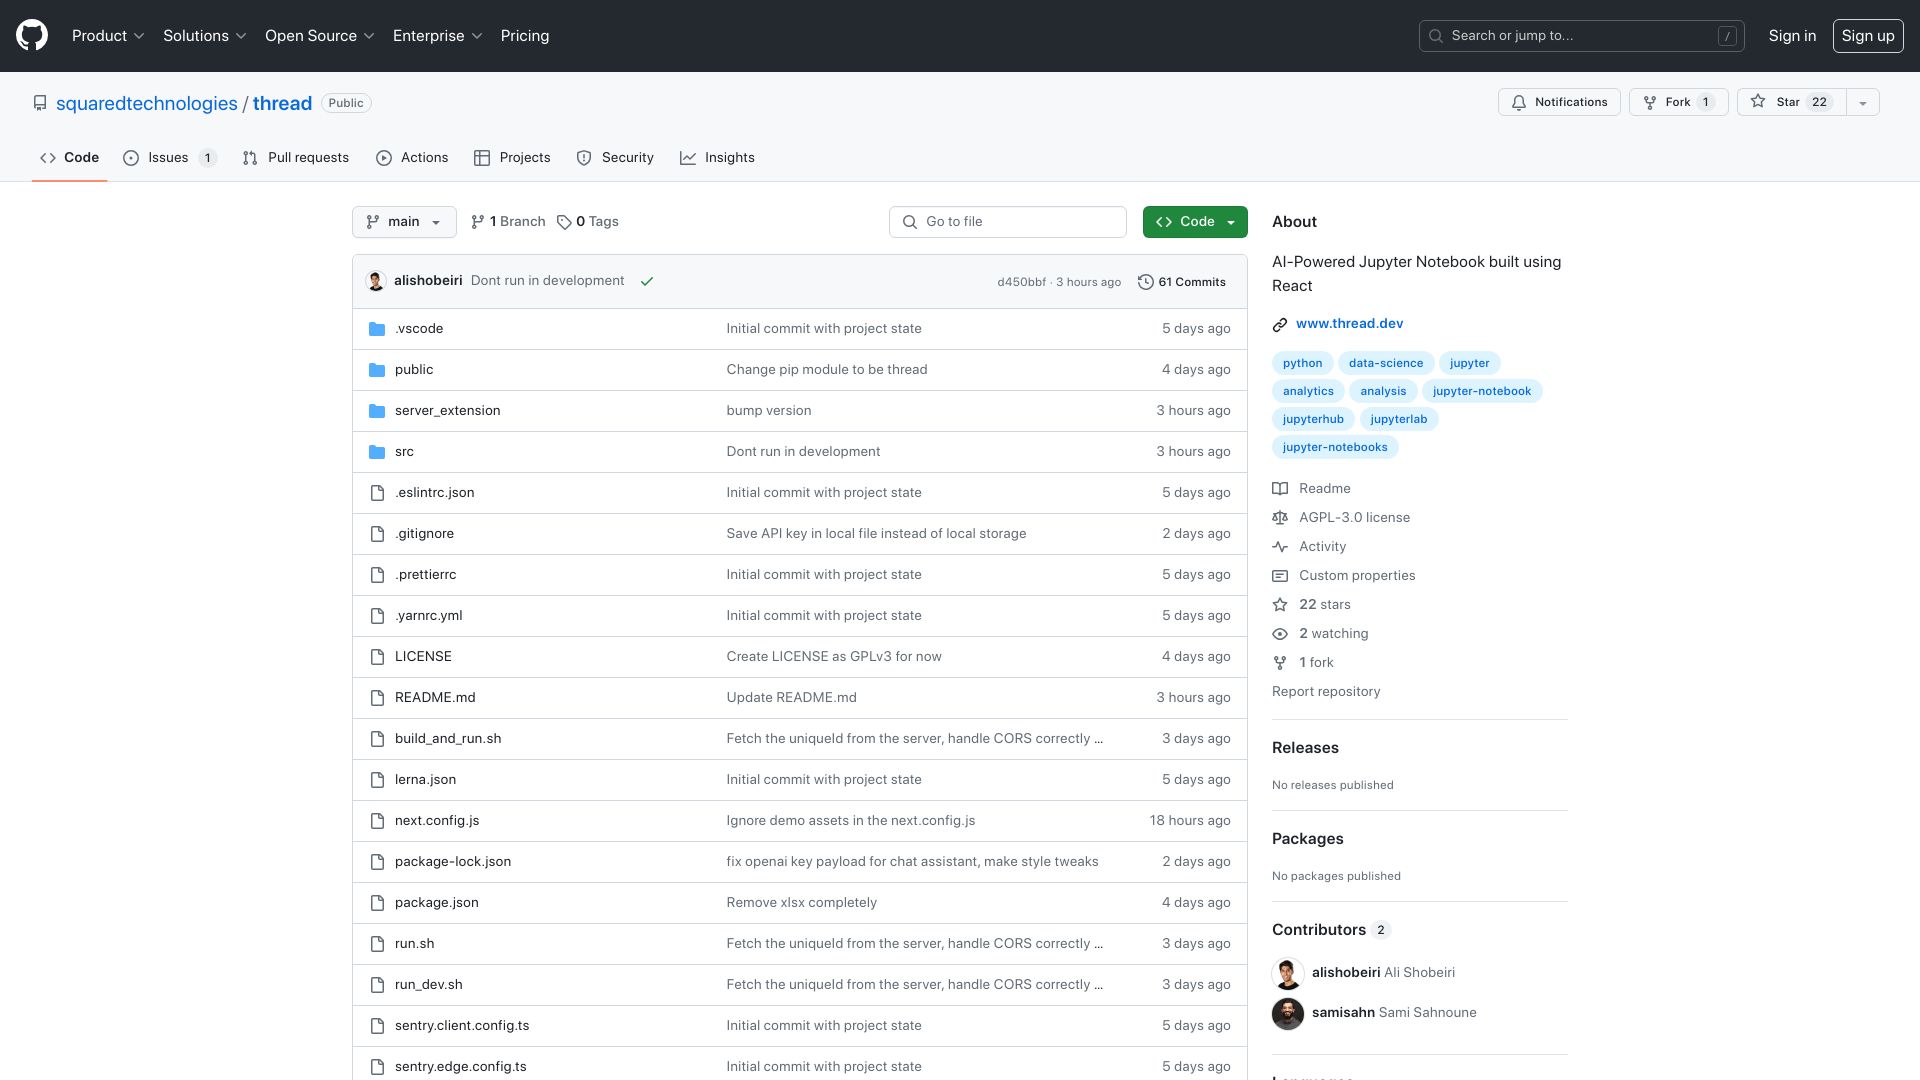Expand the Product menu

[x=108, y=36]
